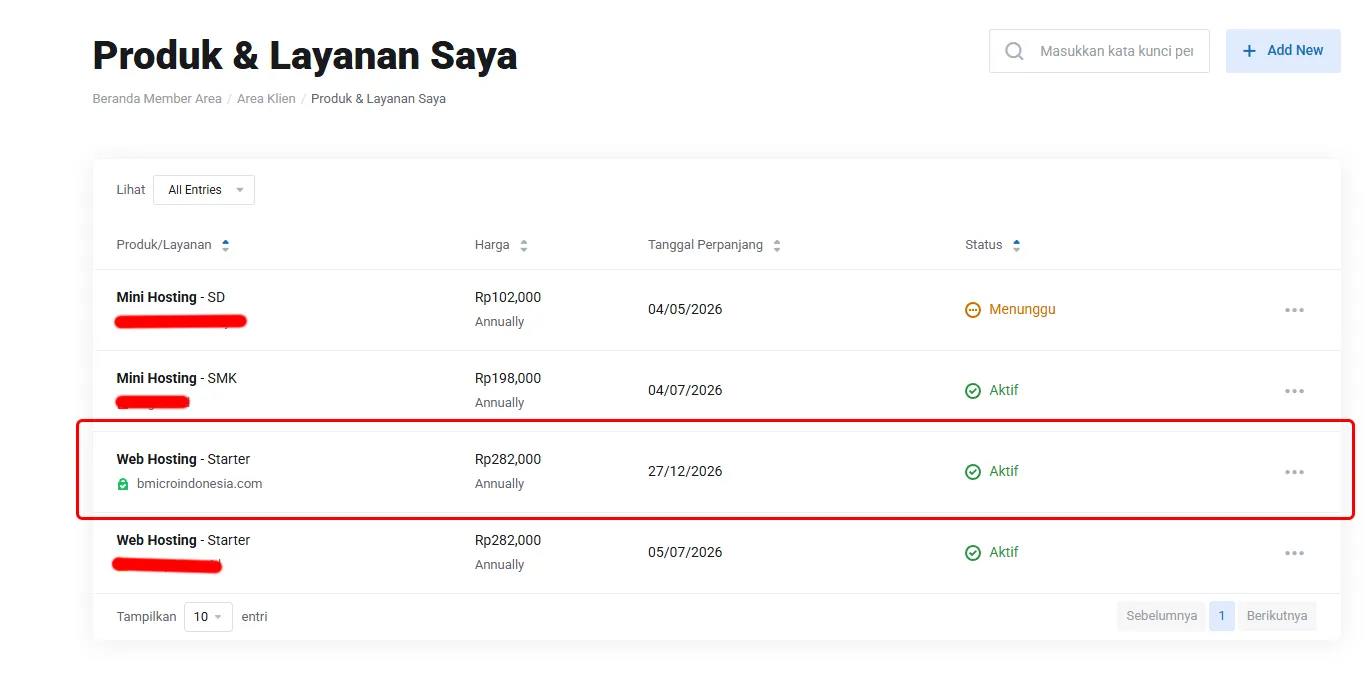
Task: Select pagination page 1
Action: click(x=1222, y=616)
